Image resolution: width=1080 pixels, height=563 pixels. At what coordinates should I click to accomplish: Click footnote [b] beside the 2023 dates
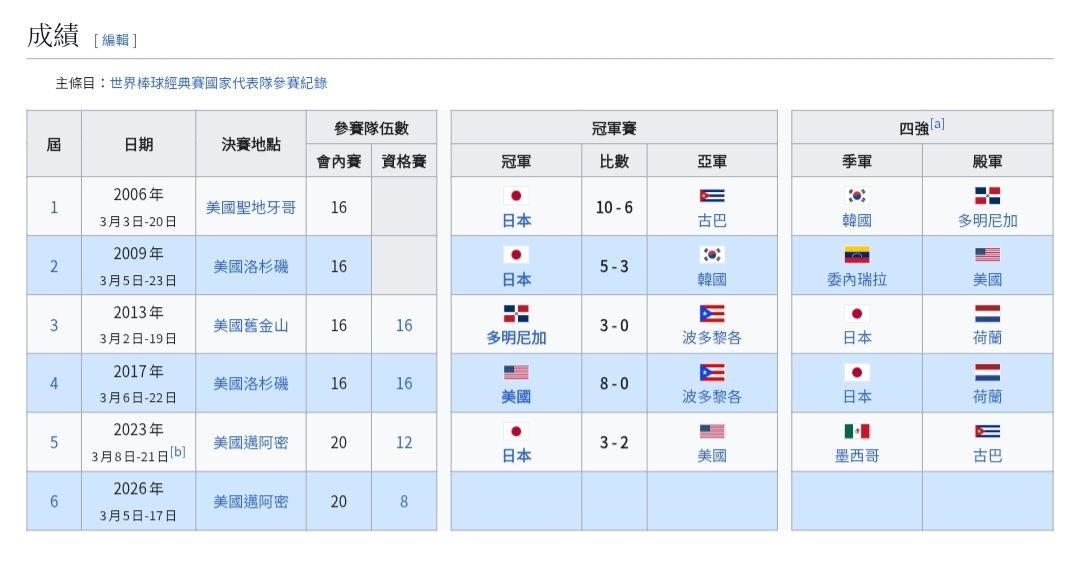coord(178,451)
